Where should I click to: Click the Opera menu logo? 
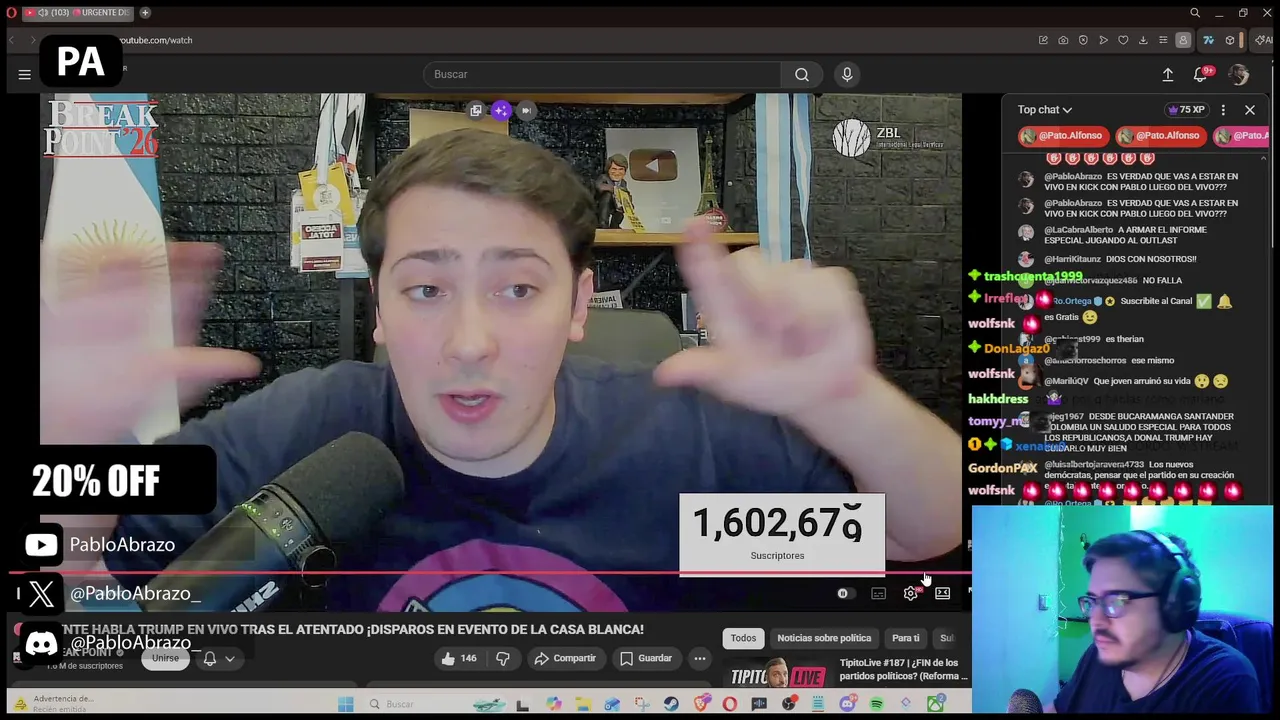click(11, 13)
